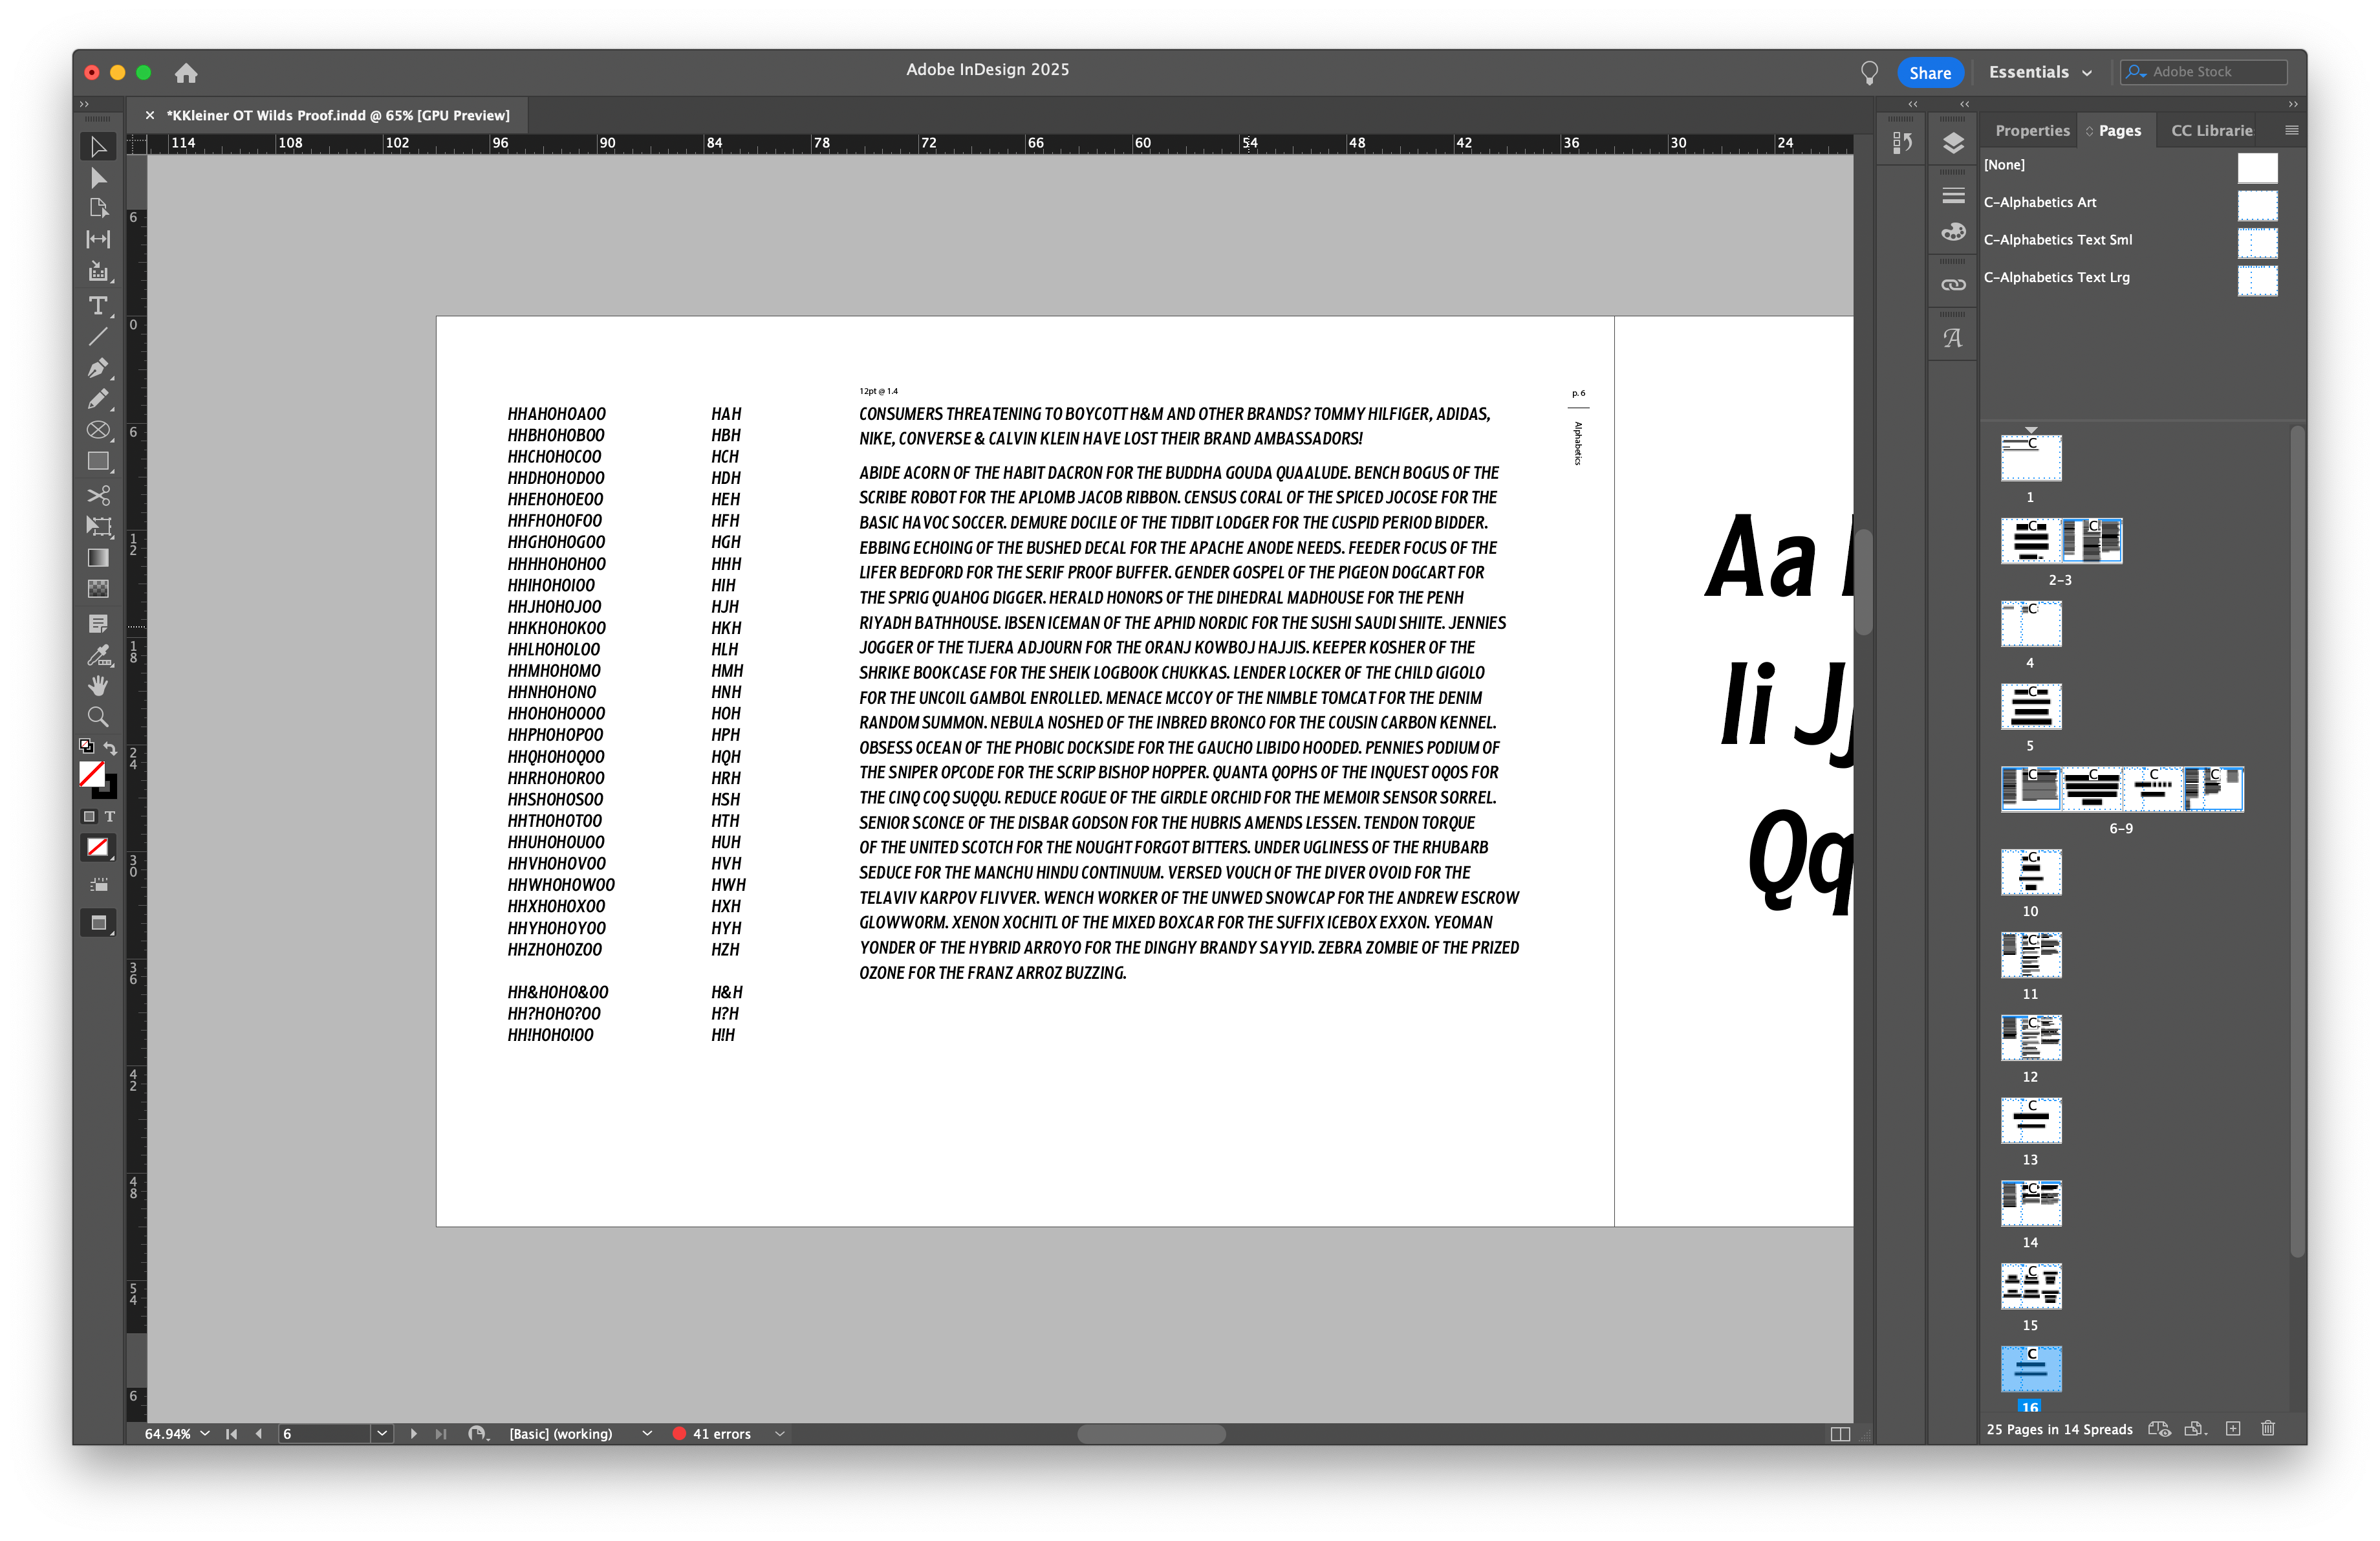The width and height of the screenshot is (2380, 1541).
Task: Select [None] parent page
Action: [x=2130, y=165]
